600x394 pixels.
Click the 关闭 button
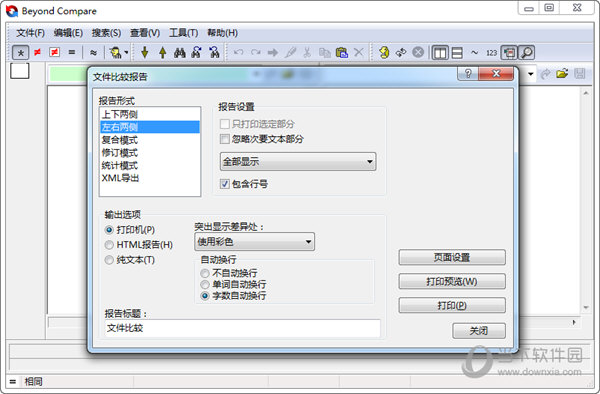tap(479, 331)
